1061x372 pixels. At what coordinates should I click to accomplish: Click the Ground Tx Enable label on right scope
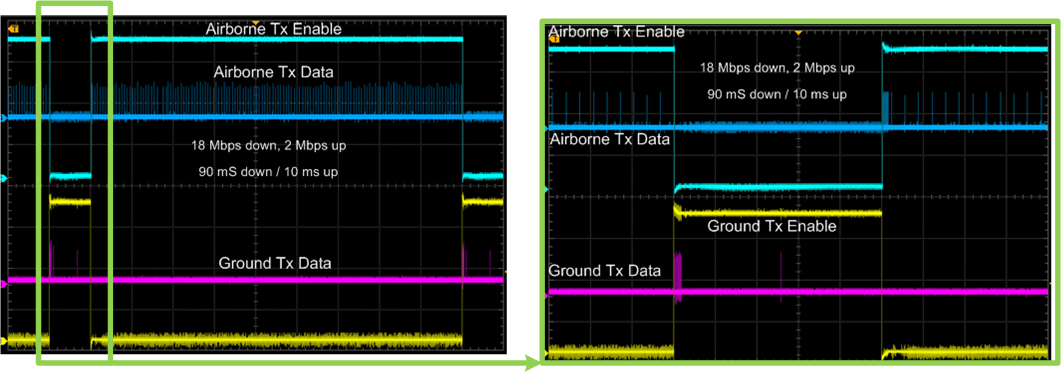coord(771,227)
